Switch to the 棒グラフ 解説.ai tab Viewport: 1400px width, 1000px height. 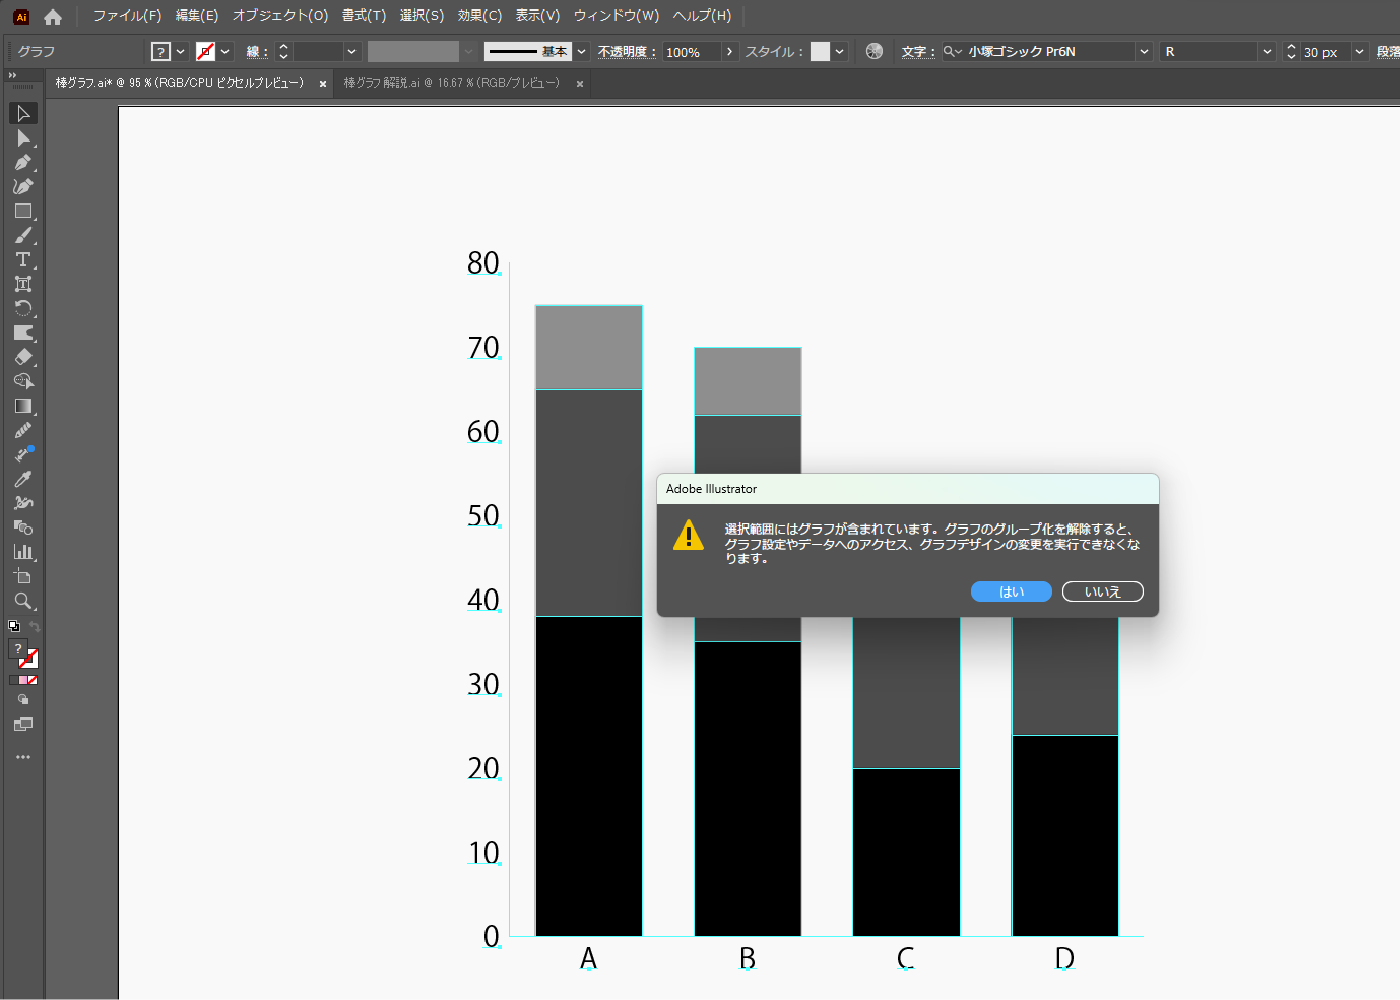tap(452, 83)
